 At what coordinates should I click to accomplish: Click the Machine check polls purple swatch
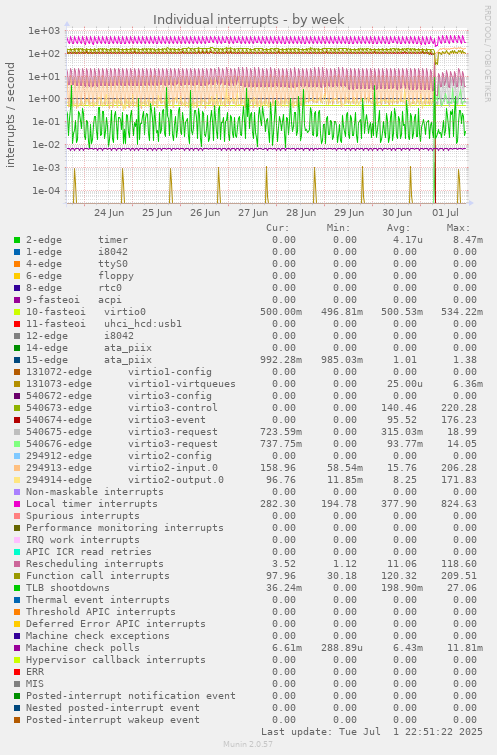(17, 648)
